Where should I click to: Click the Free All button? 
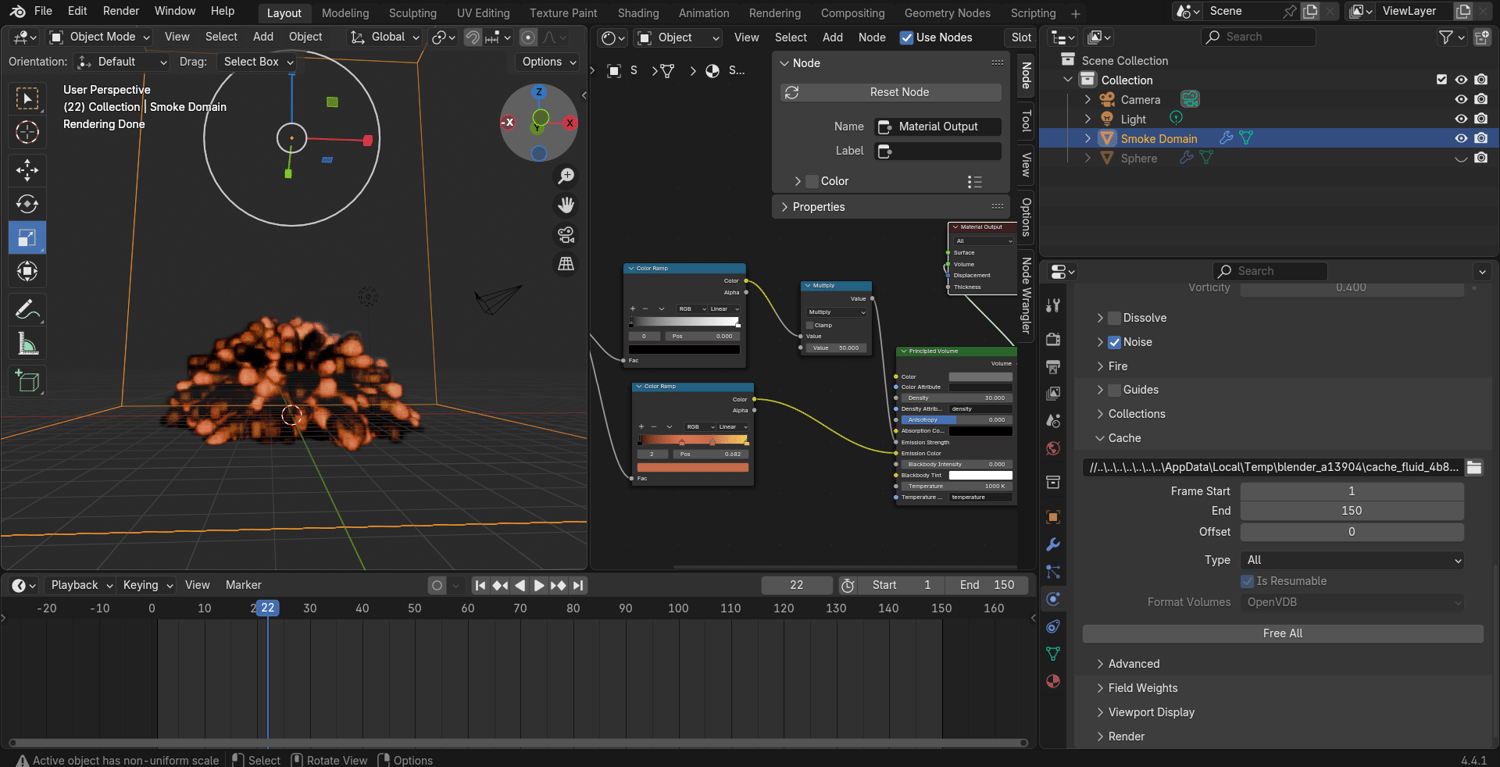coord(1282,633)
